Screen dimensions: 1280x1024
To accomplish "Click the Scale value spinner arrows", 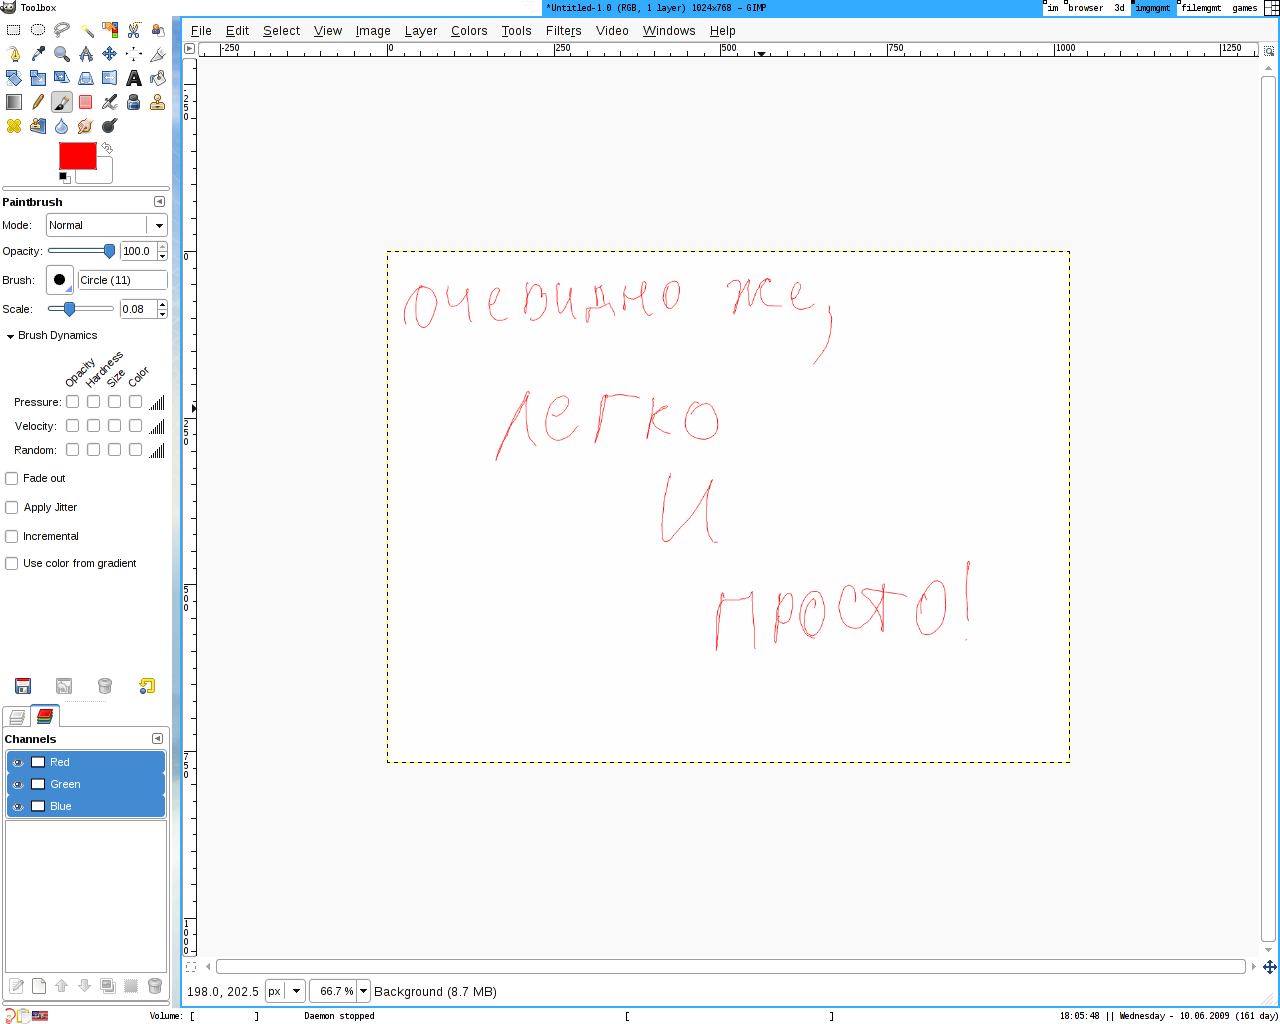I will pos(162,309).
